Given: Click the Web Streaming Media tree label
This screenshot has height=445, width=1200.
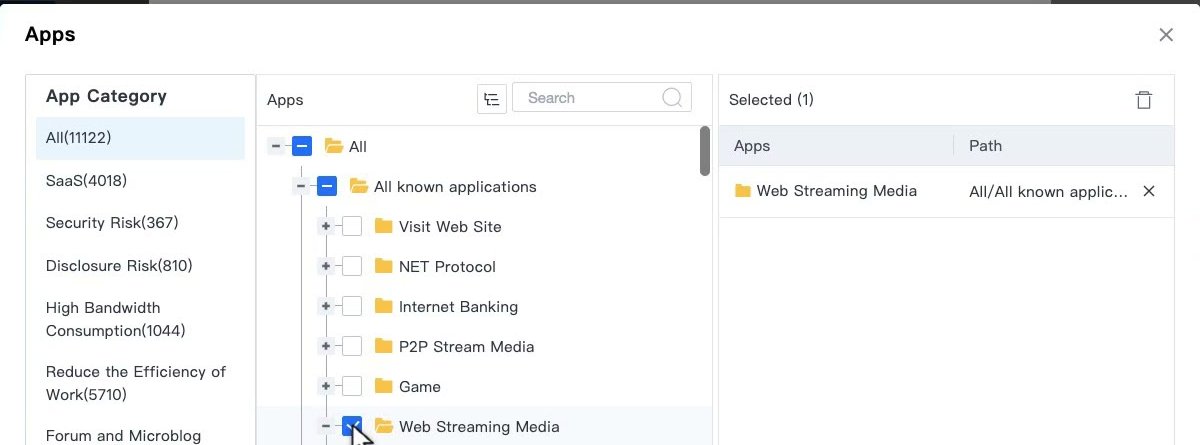Looking at the screenshot, I should [x=479, y=427].
